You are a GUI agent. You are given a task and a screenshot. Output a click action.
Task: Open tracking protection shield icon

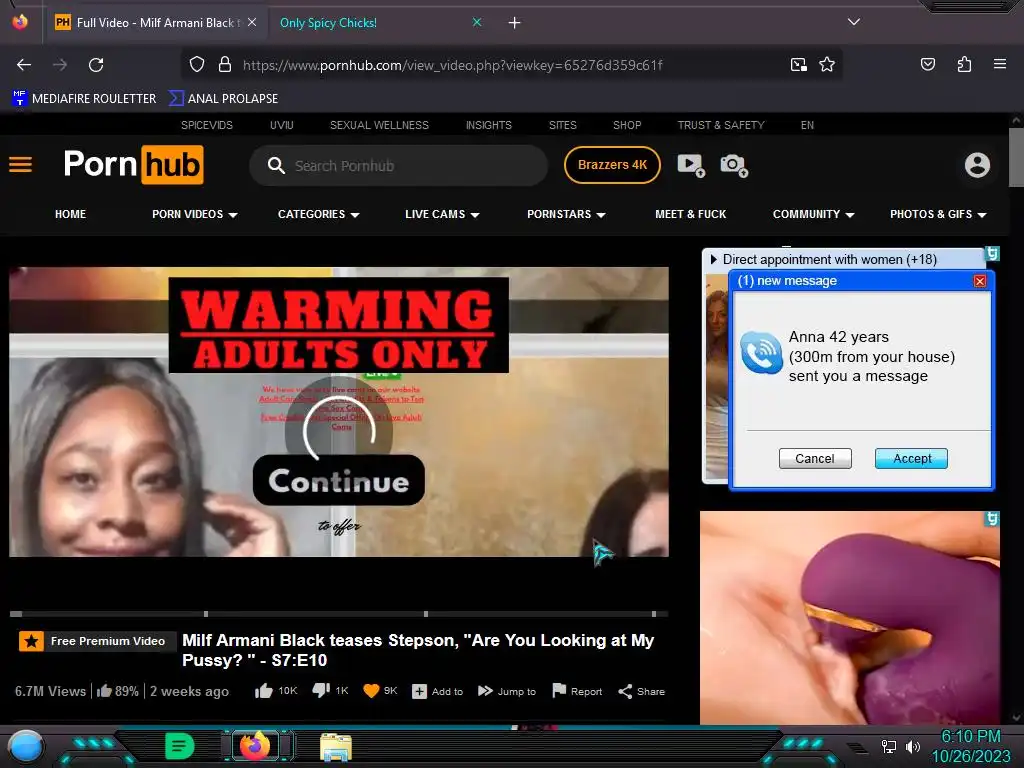point(197,65)
